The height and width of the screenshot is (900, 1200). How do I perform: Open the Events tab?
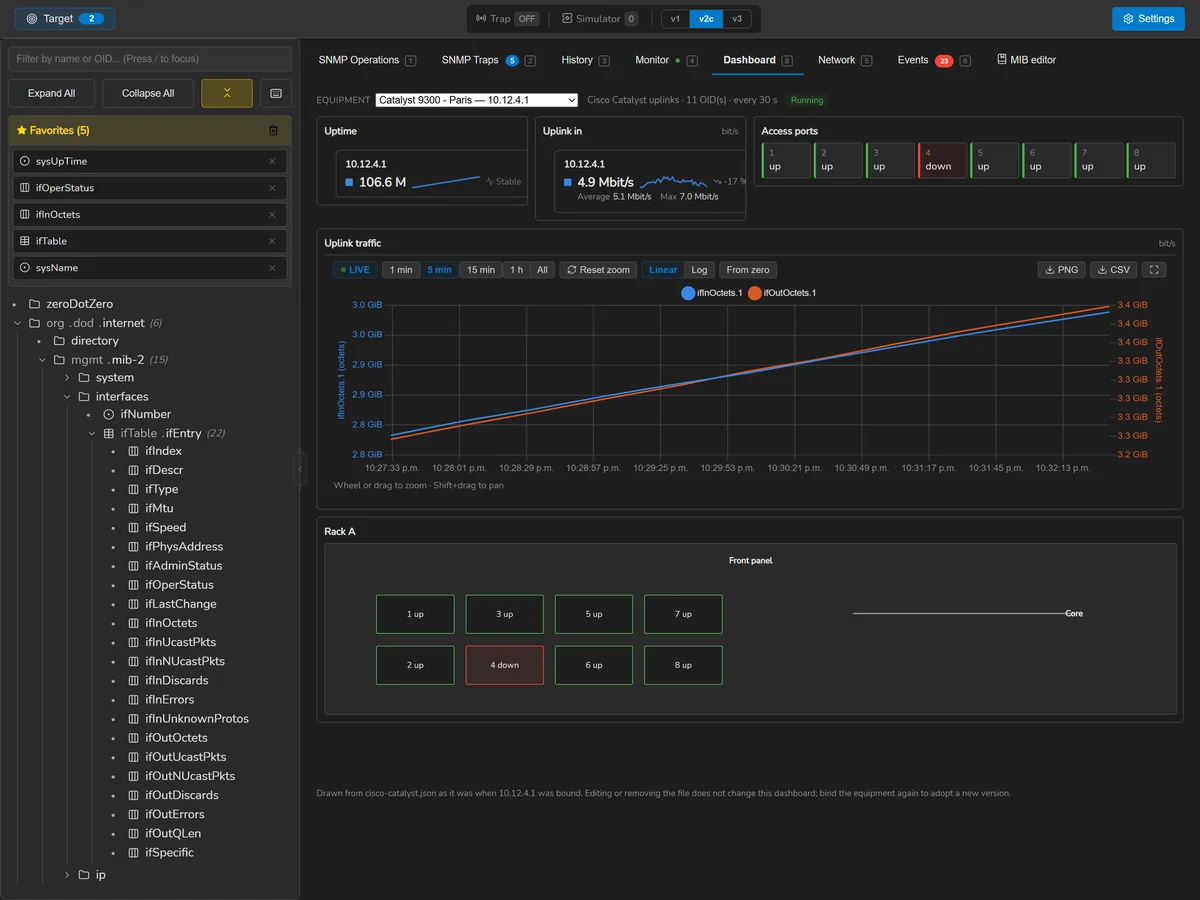click(934, 60)
